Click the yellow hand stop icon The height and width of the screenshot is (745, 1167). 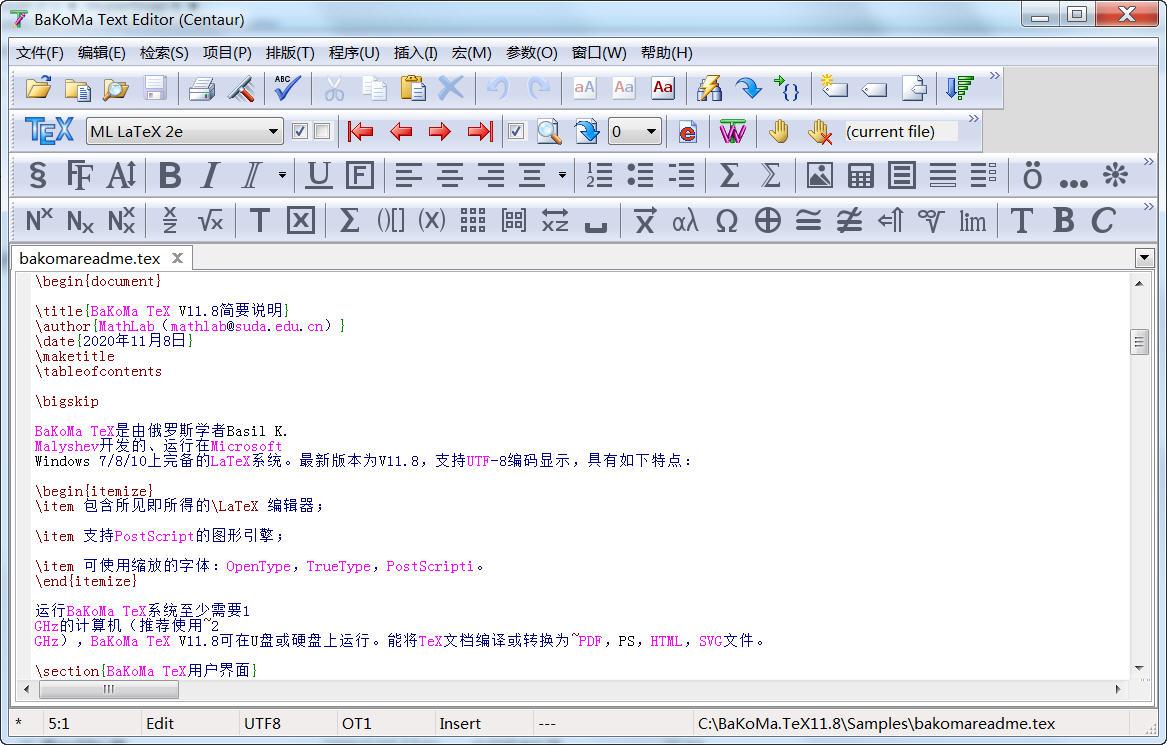point(778,132)
